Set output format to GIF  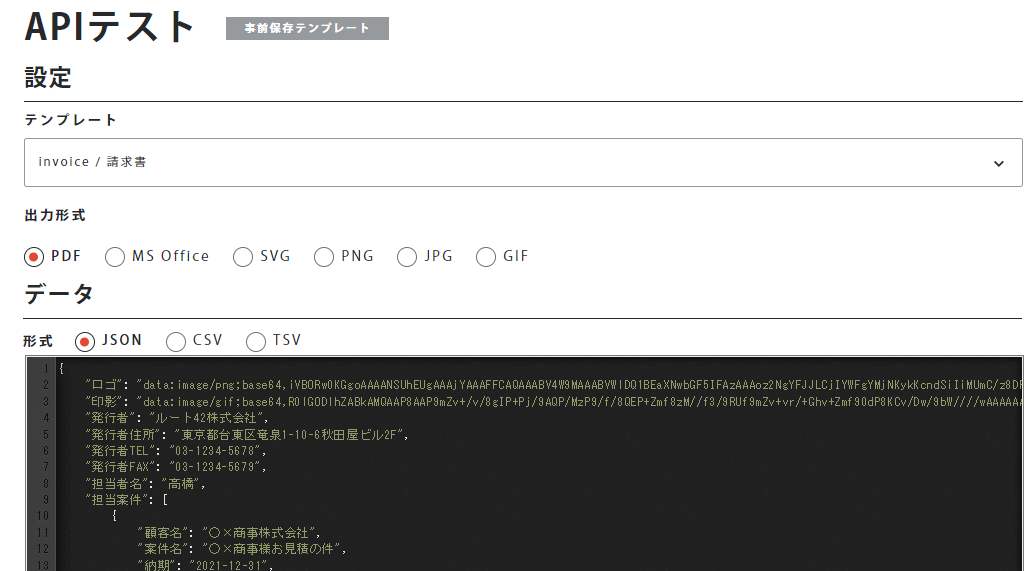point(486,257)
